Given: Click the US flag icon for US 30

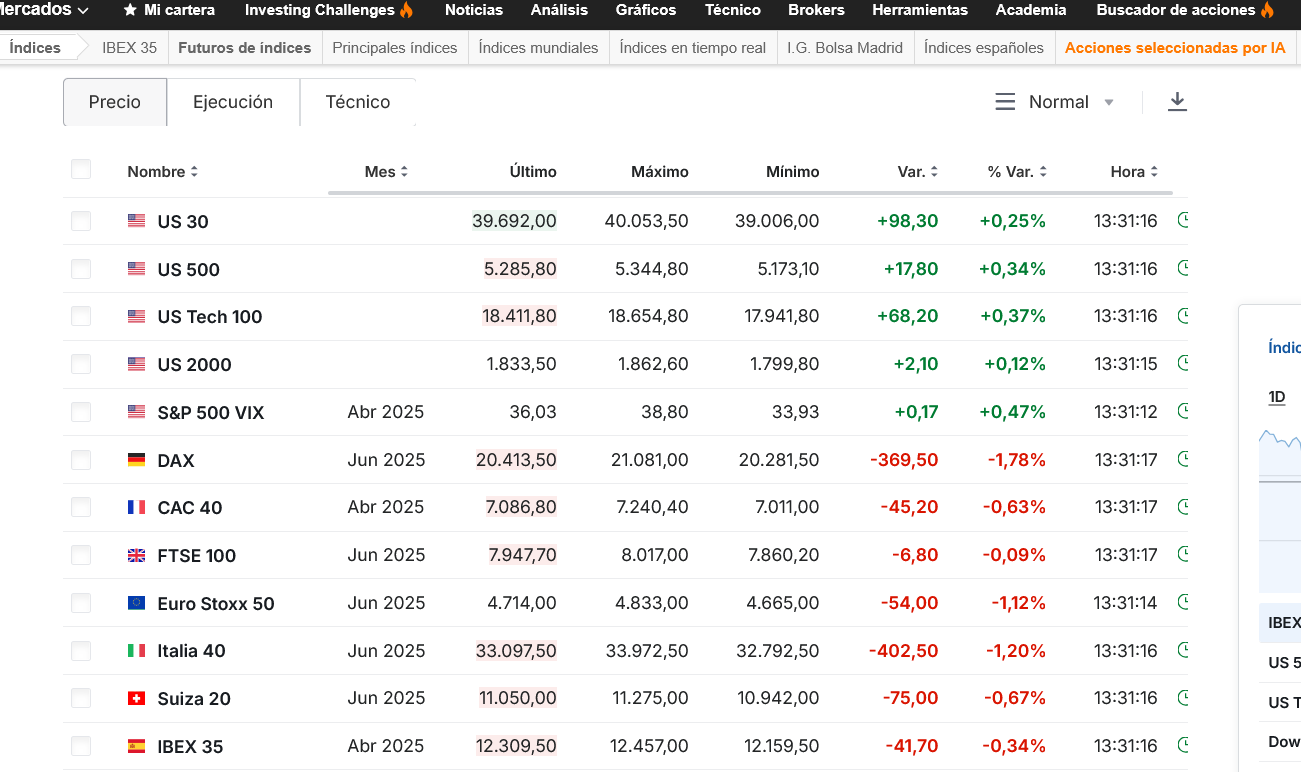Looking at the screenshot, I should point(136,221).
